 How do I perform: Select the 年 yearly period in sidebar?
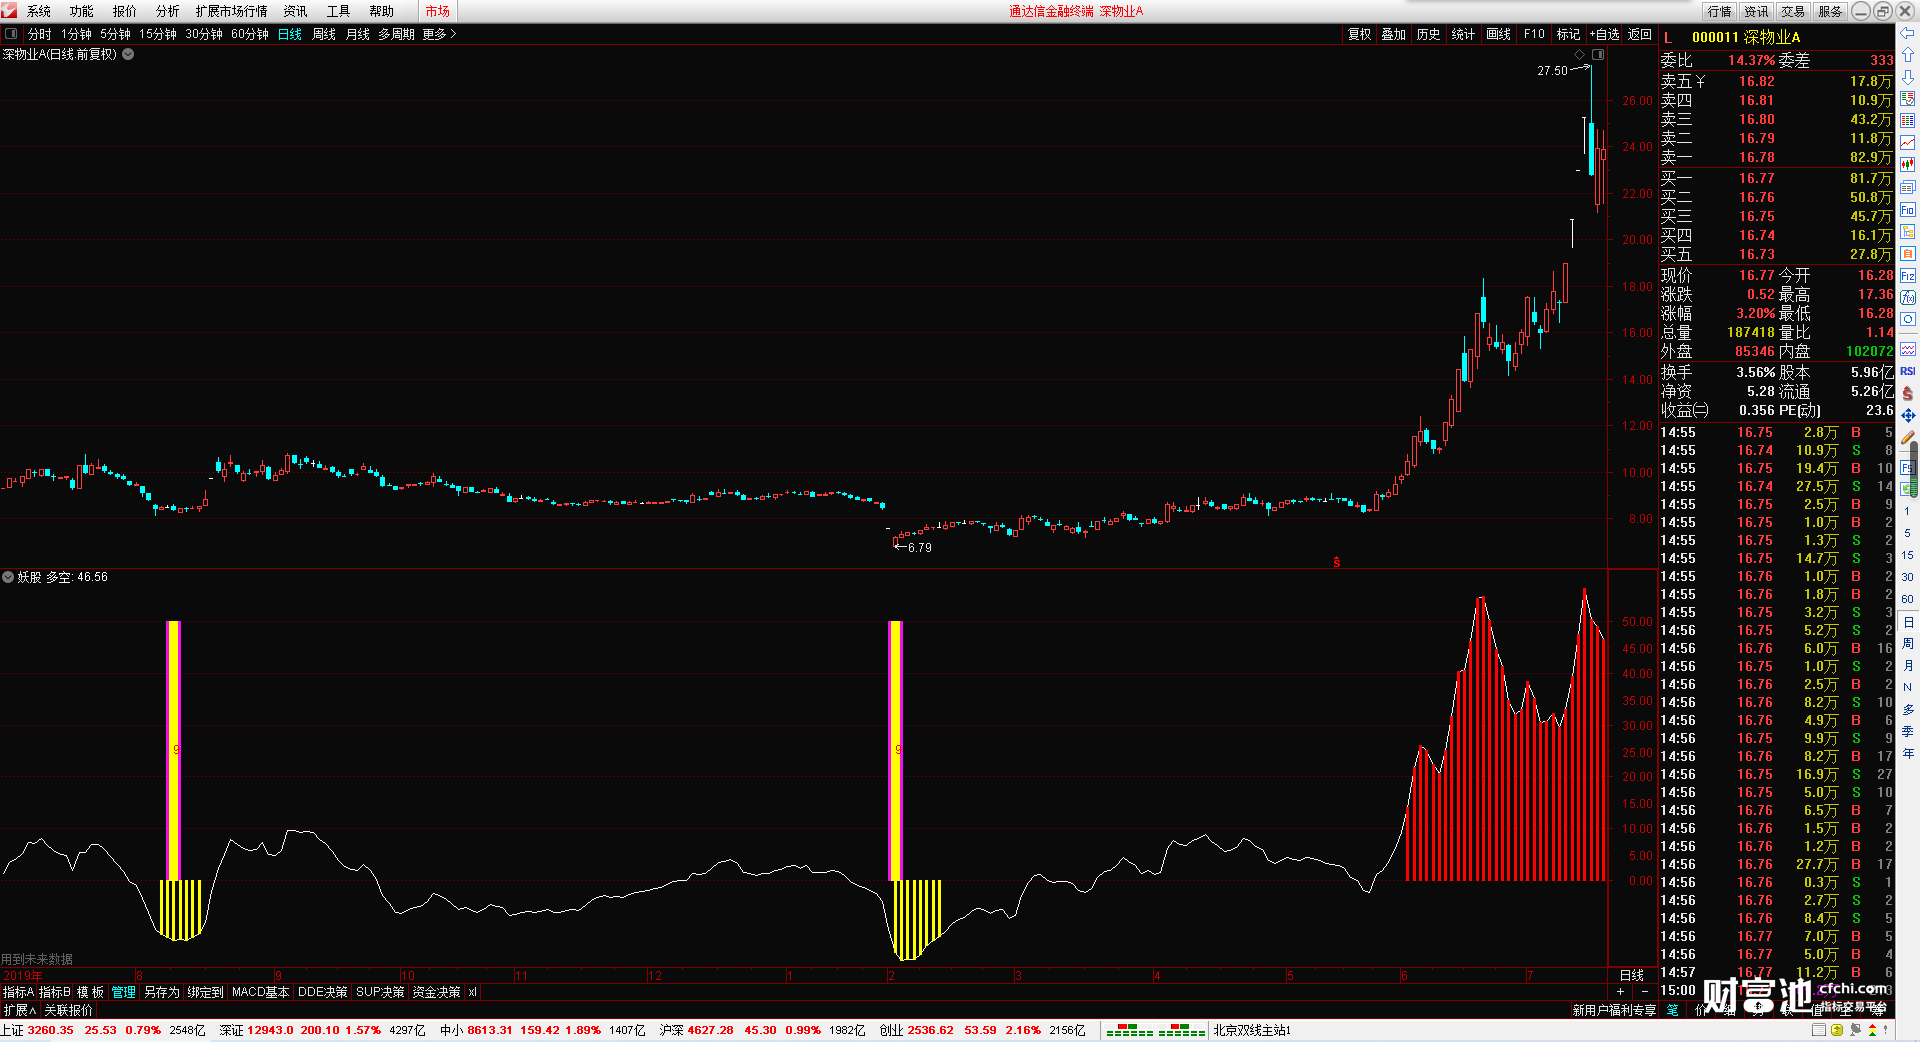pyautogui.click(x=1908, y=753)
